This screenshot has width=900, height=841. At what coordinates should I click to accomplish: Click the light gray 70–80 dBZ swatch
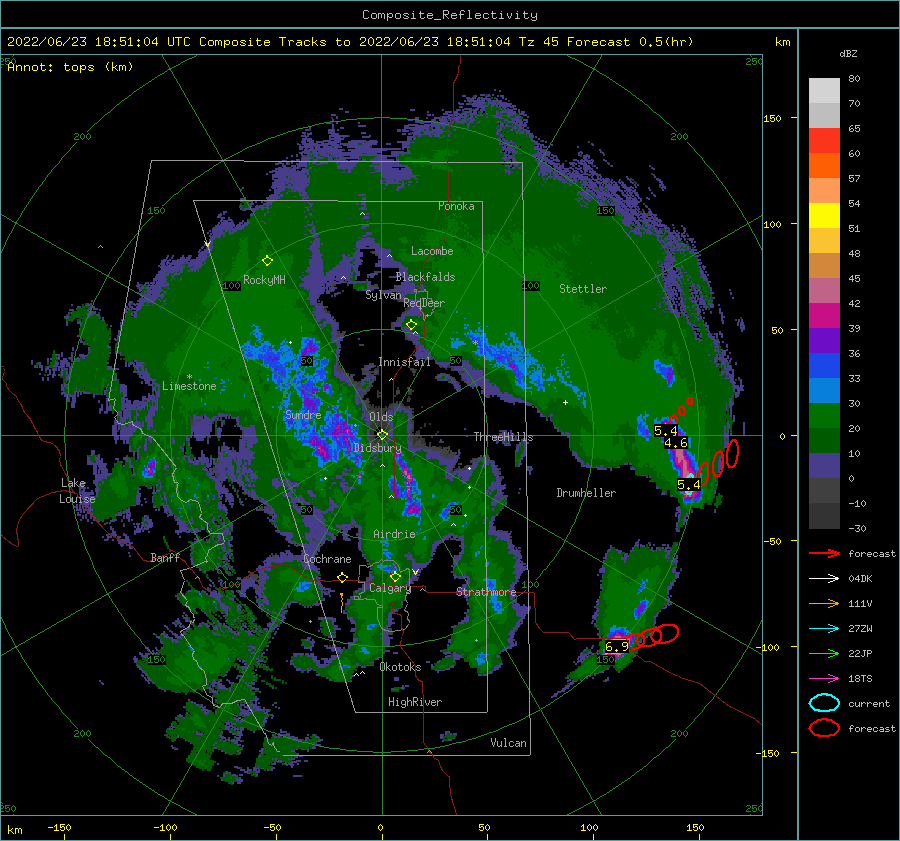(x=824, y=90)
